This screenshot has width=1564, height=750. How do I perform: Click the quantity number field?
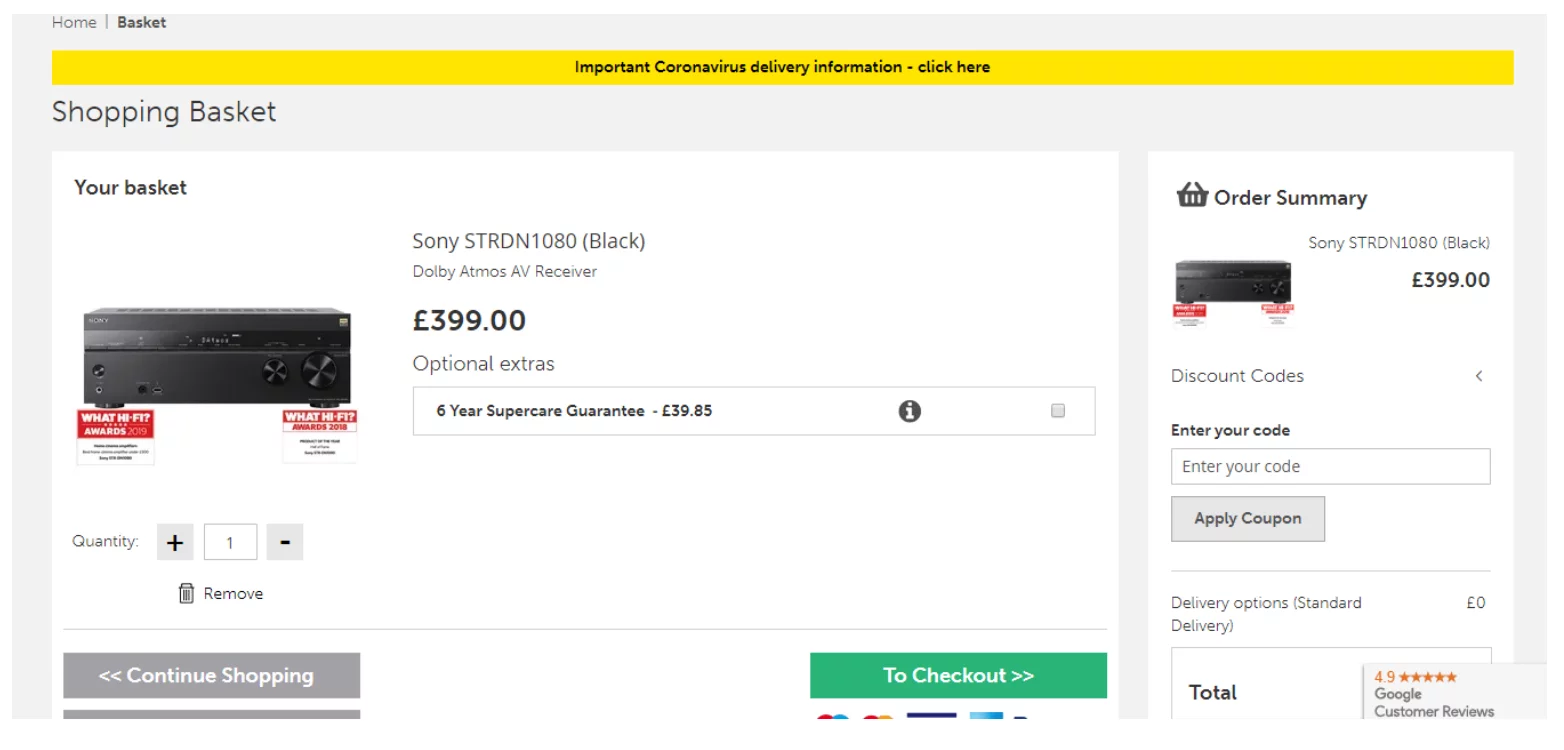tap(230, 542)
